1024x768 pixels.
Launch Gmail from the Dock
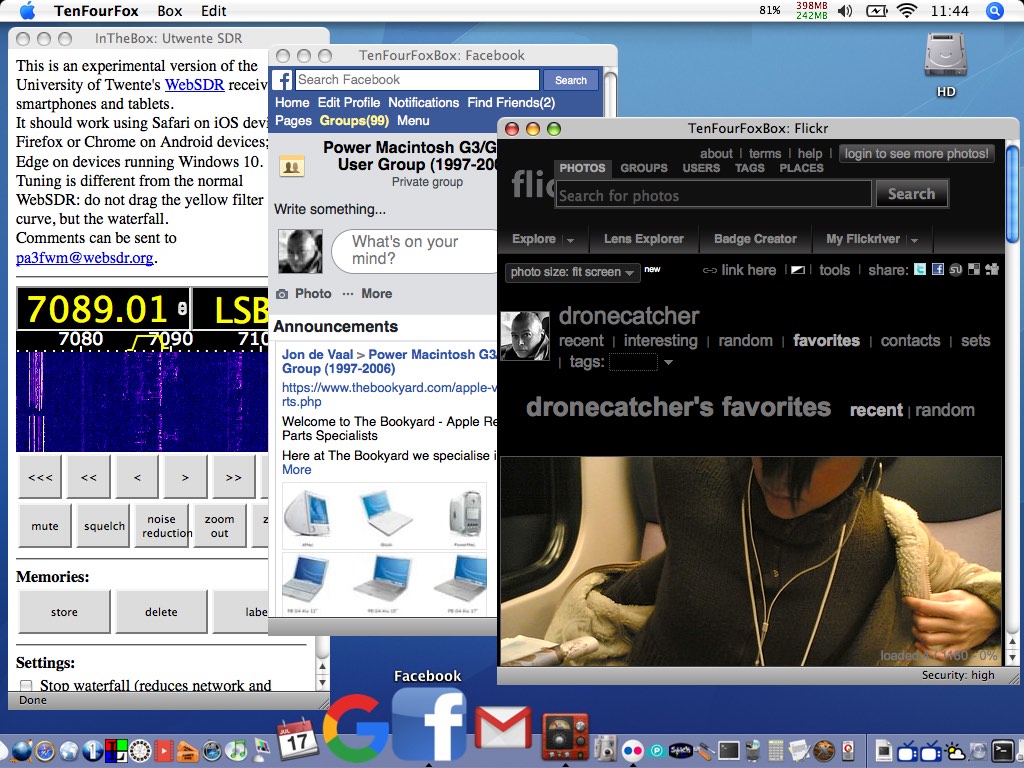point(502,729)
